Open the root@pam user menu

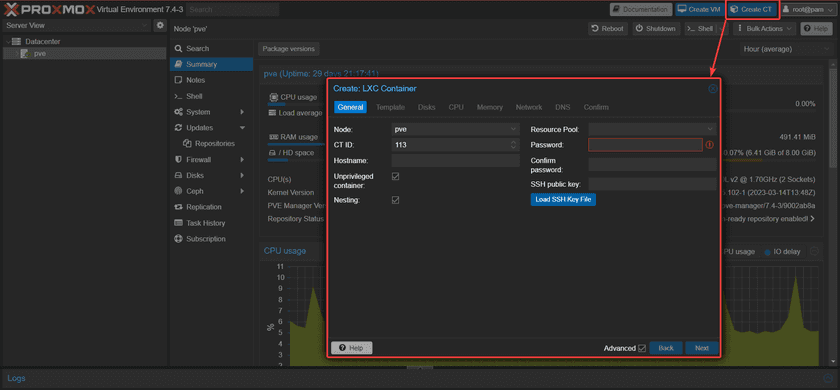[809, 10]
